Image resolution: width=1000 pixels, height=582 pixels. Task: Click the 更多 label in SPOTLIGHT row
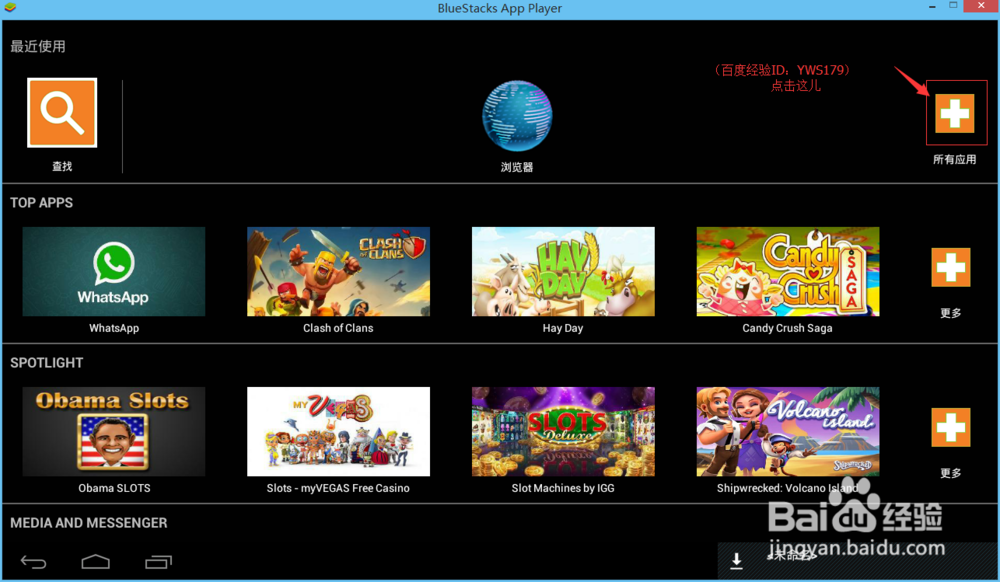pyautogui.click(x=950, y=473)
